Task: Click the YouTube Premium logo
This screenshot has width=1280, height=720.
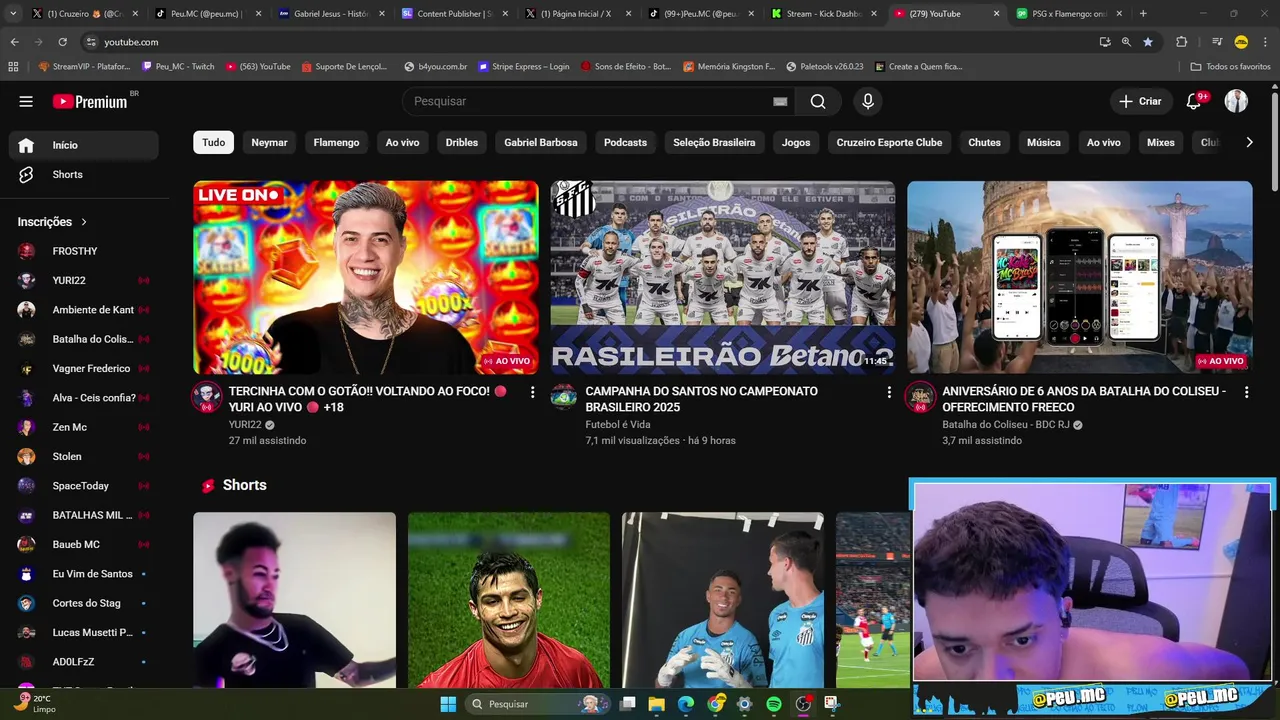Action: 90,101
